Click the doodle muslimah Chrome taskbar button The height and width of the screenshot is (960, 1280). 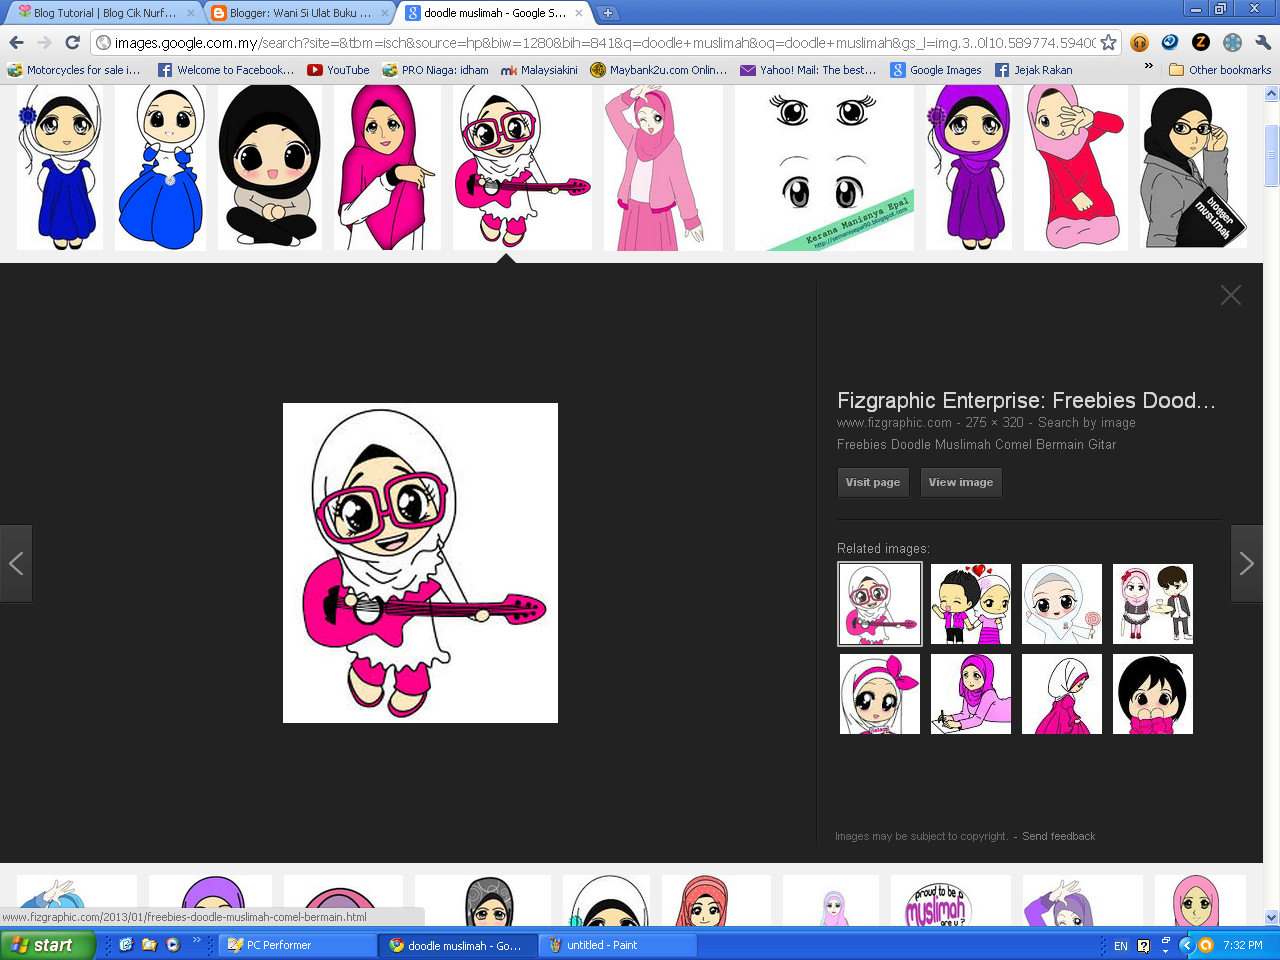(458, 945)
